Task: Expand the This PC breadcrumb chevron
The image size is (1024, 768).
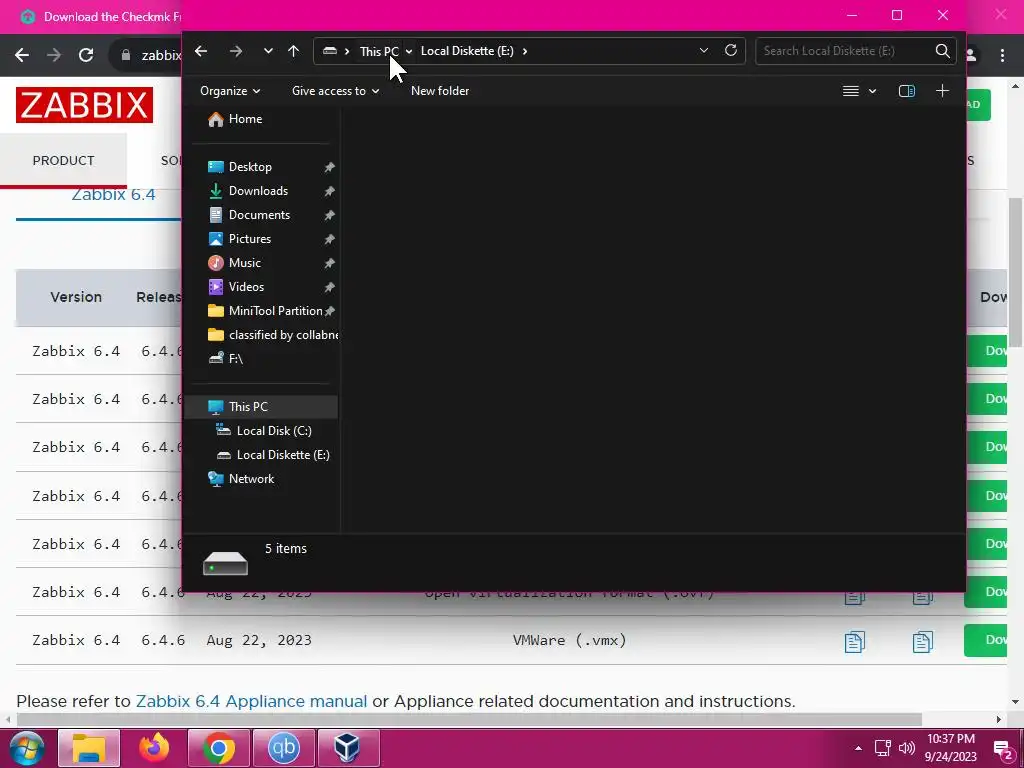Action: tap(409, 51)
